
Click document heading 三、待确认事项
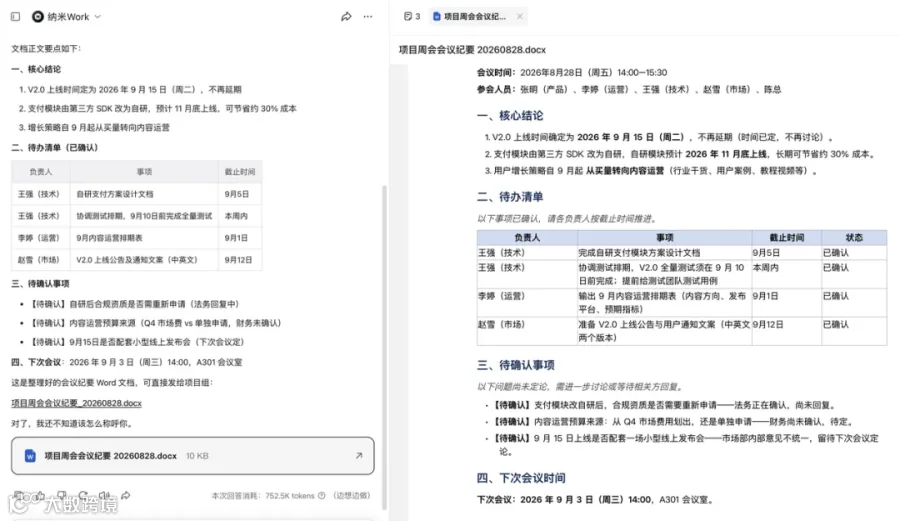[515, 365]
